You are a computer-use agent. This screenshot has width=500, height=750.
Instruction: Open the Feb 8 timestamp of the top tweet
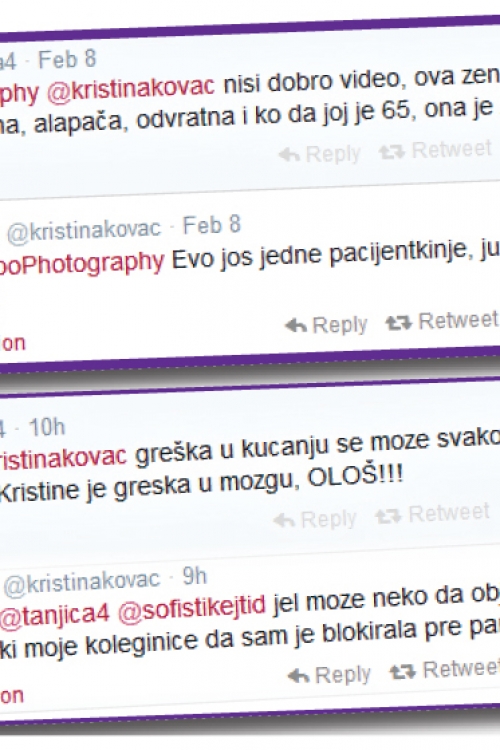[67, 60]
